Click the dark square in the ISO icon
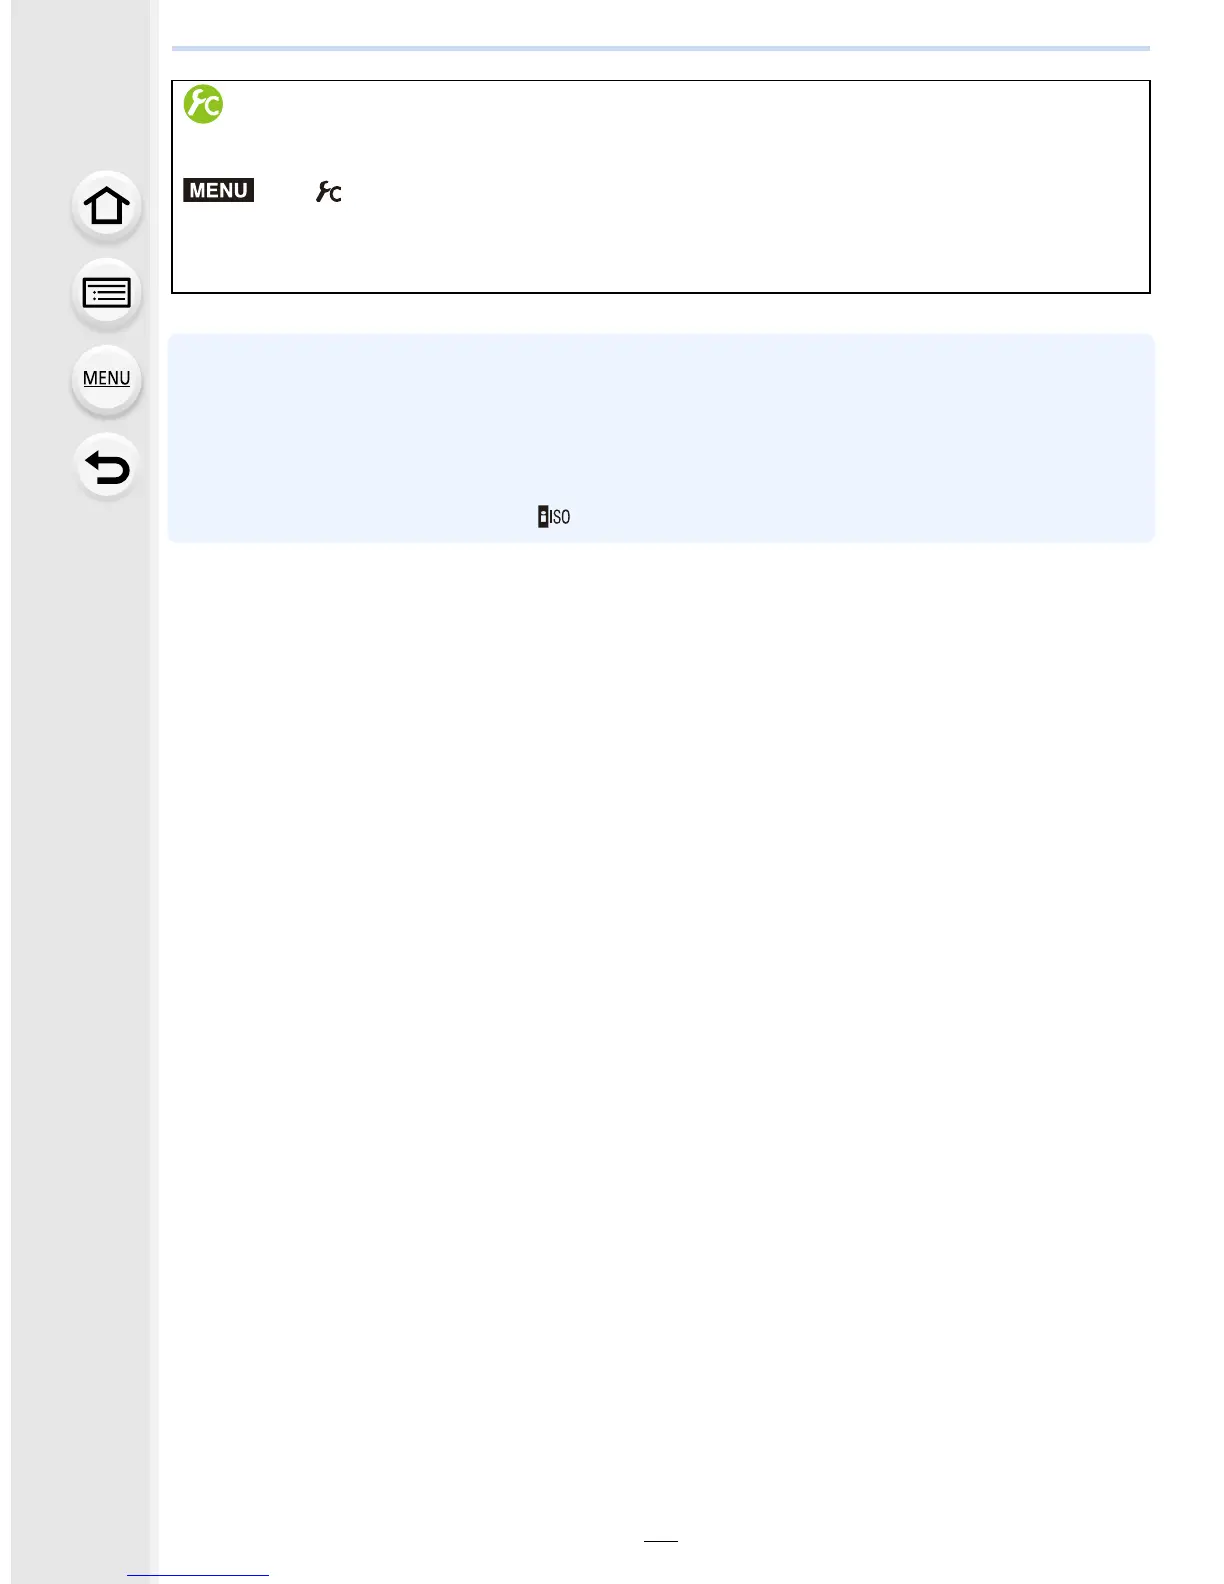Screen dimensions: 1224x1584 click(x=543, y=517)
